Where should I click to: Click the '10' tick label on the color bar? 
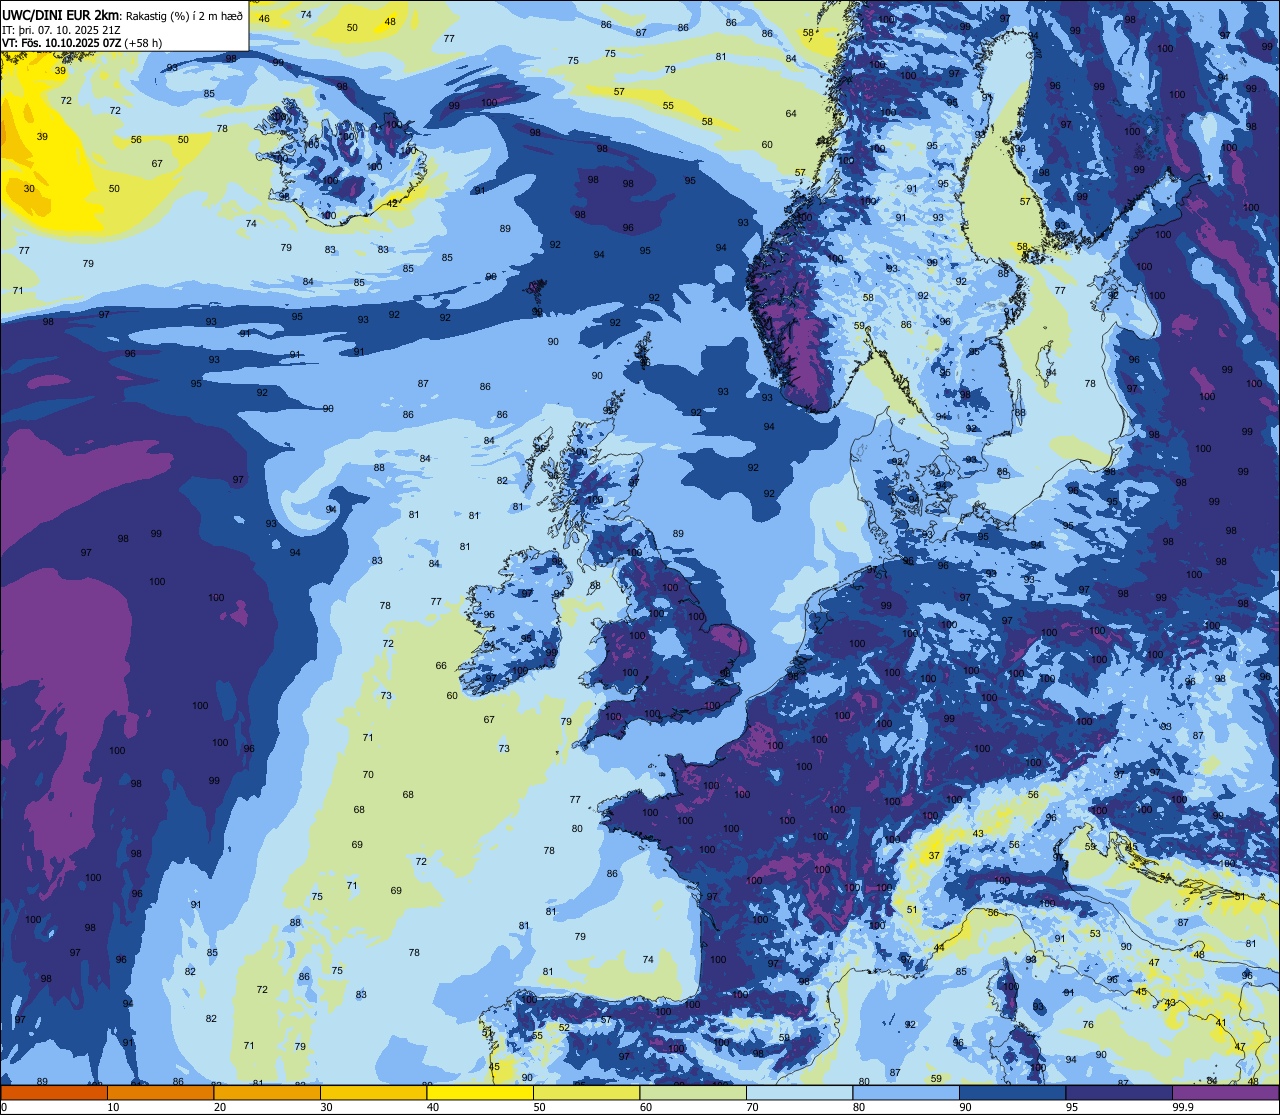click(x=113, y=1107)
